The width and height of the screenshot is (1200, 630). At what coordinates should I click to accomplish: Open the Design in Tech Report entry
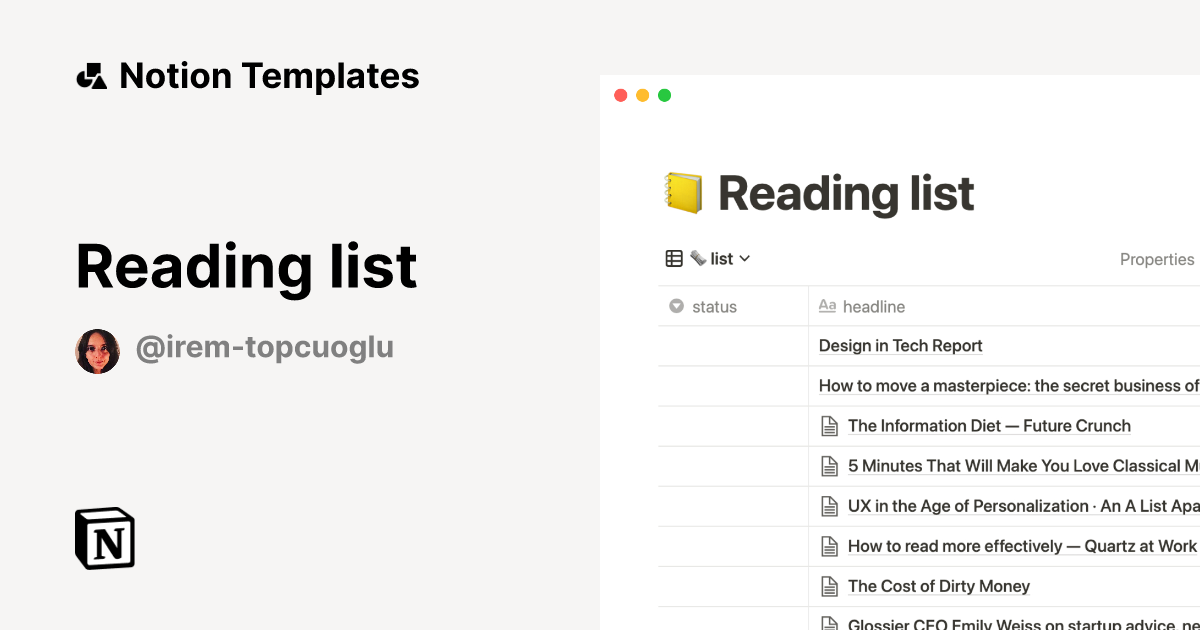click(900, 346)
